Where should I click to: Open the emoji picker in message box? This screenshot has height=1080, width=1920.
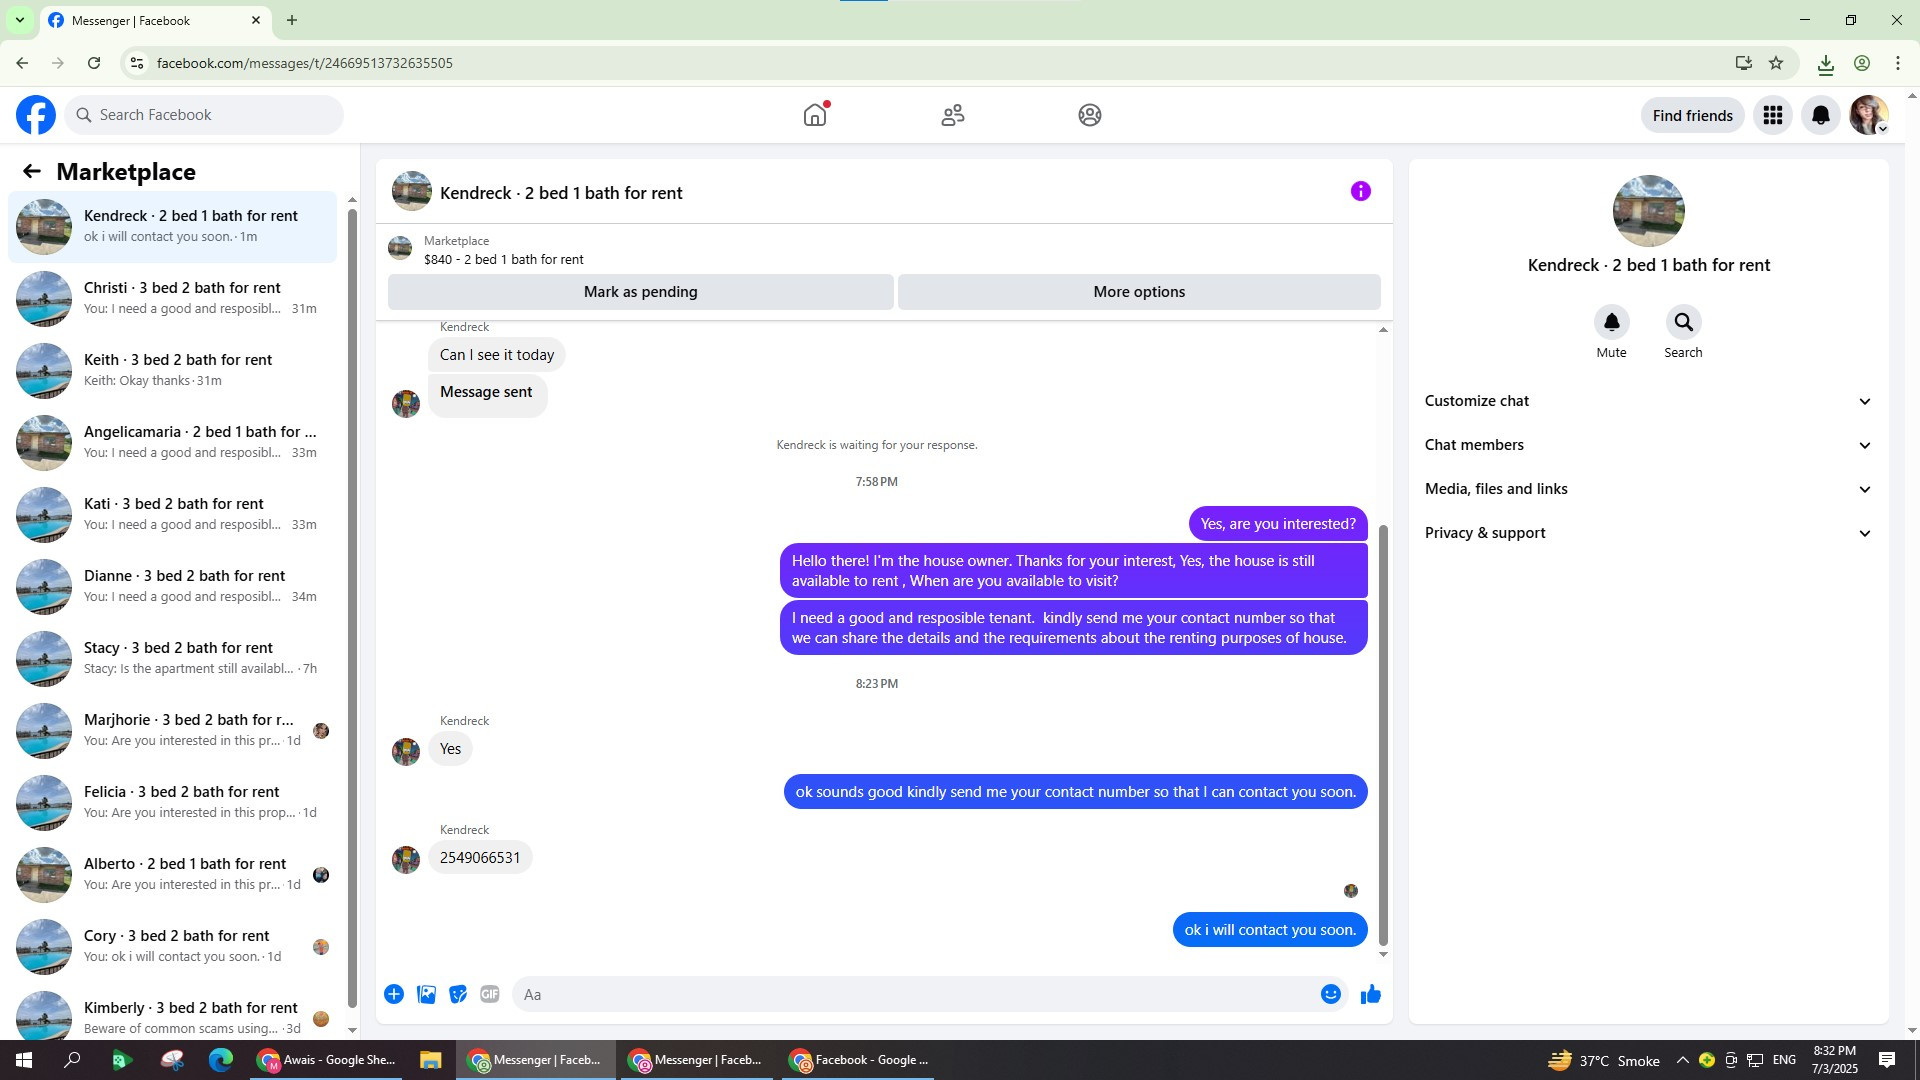tap(1330, 994)
